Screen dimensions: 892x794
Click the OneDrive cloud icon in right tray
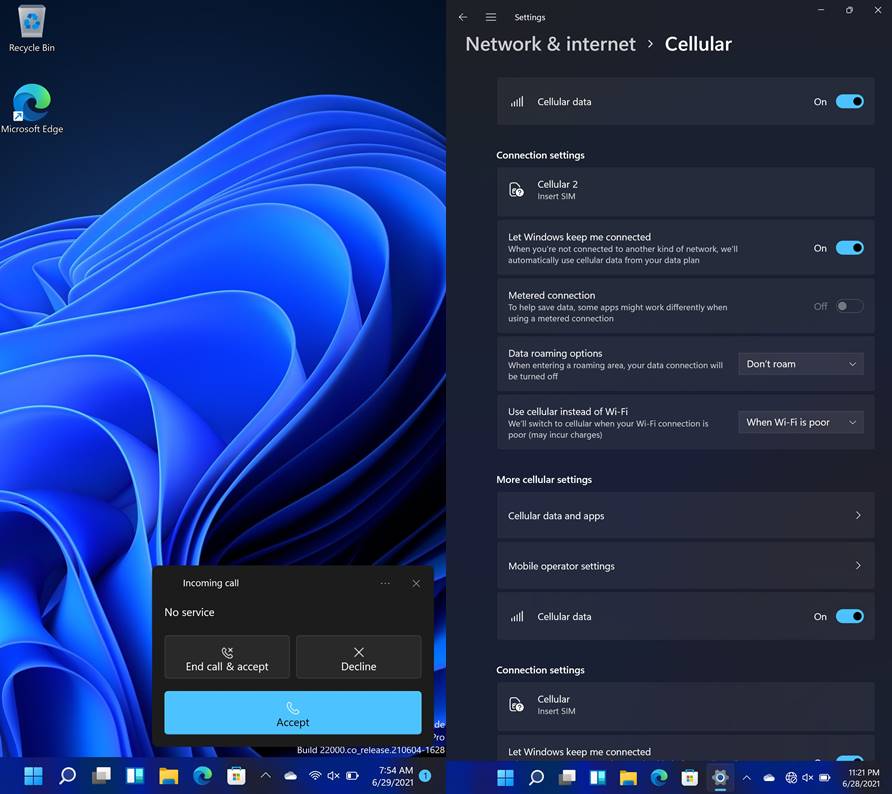click(x=769, y=778)
